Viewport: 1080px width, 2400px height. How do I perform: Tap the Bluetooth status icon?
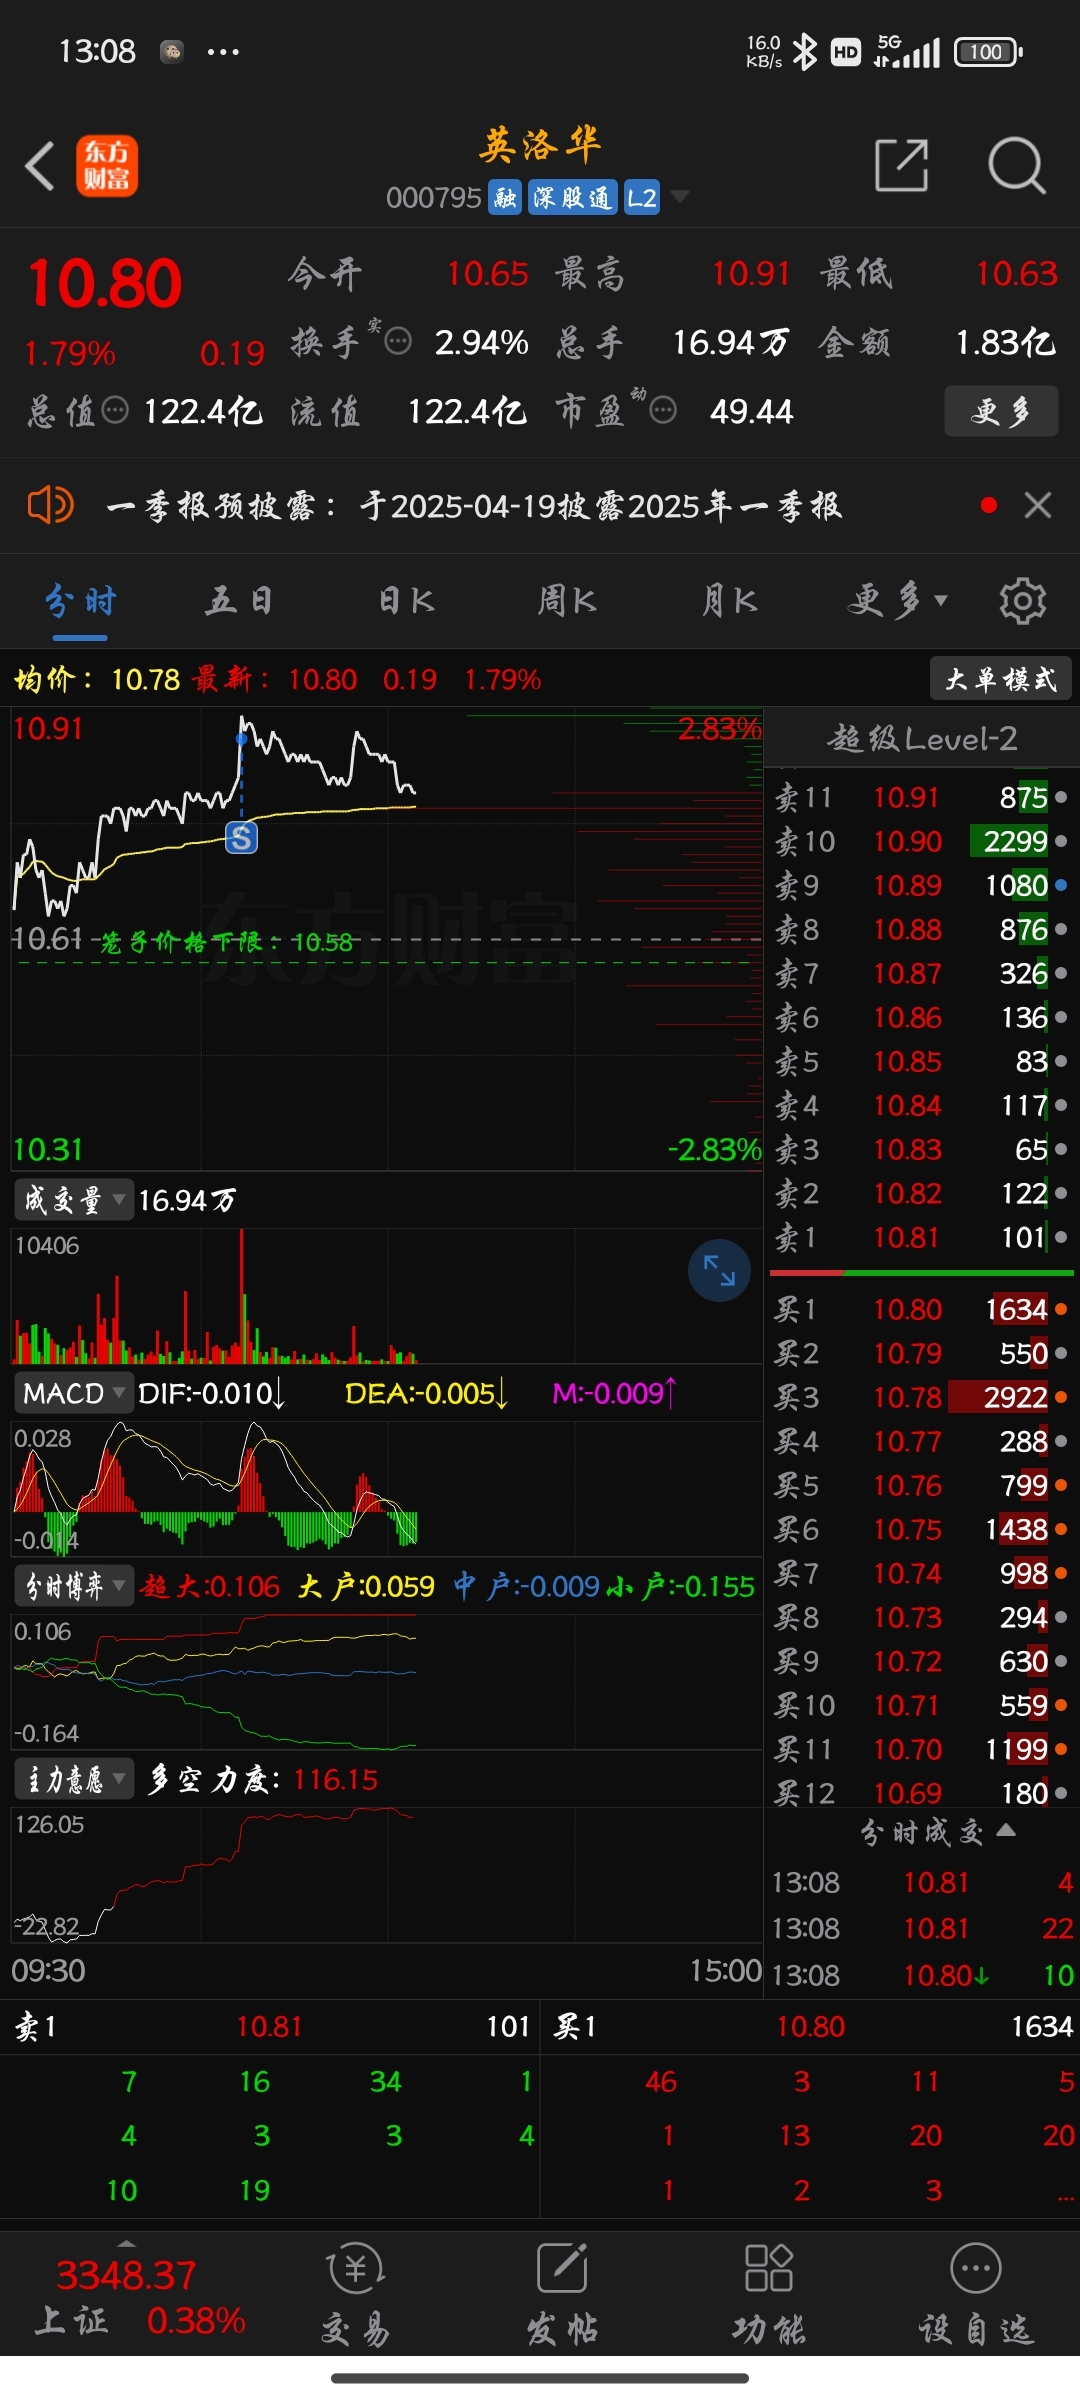[804, 51]
